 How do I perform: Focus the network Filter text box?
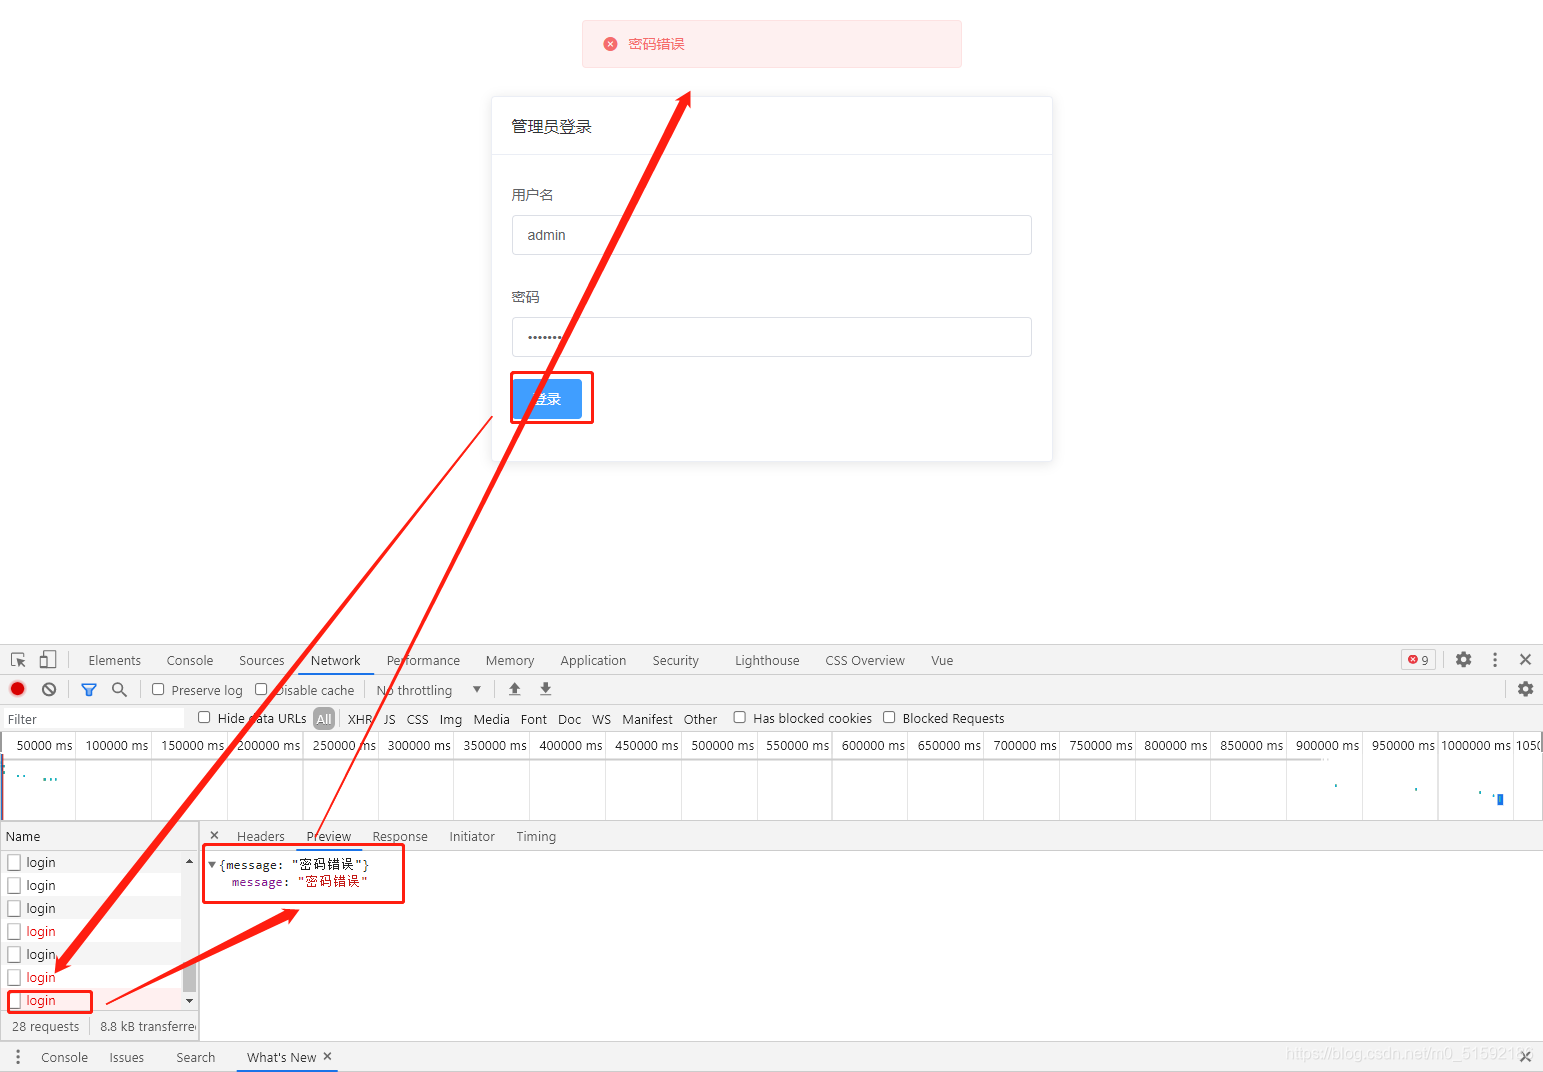93,719
